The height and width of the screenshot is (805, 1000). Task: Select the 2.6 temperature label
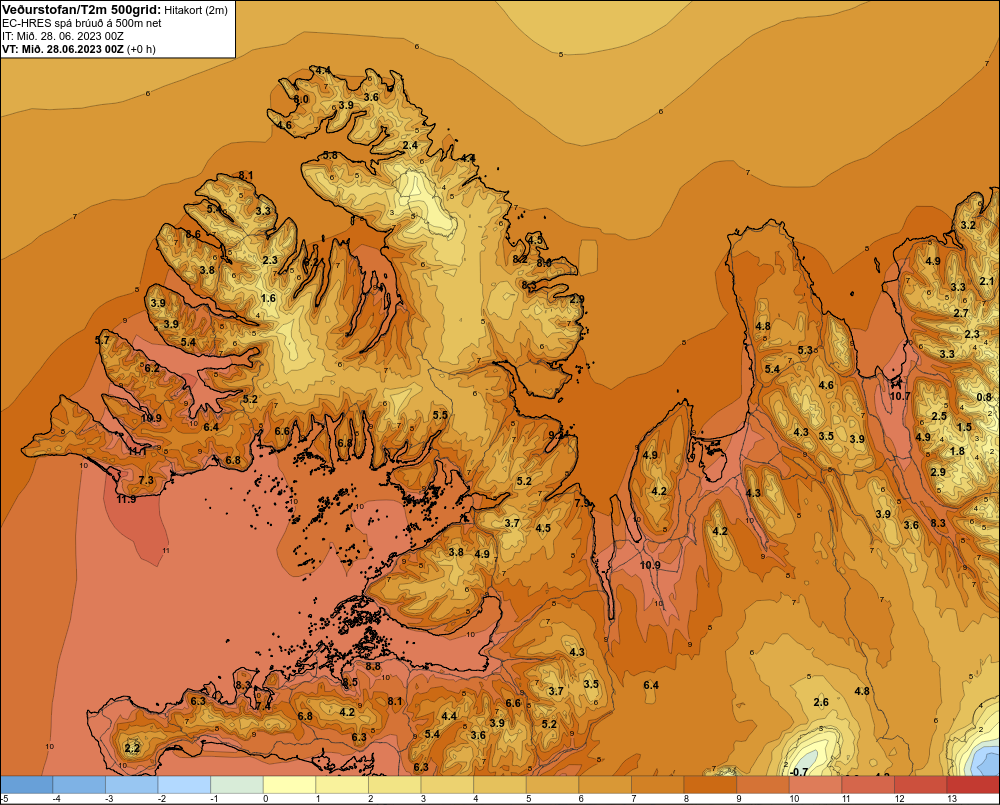[x=821, y=702]
